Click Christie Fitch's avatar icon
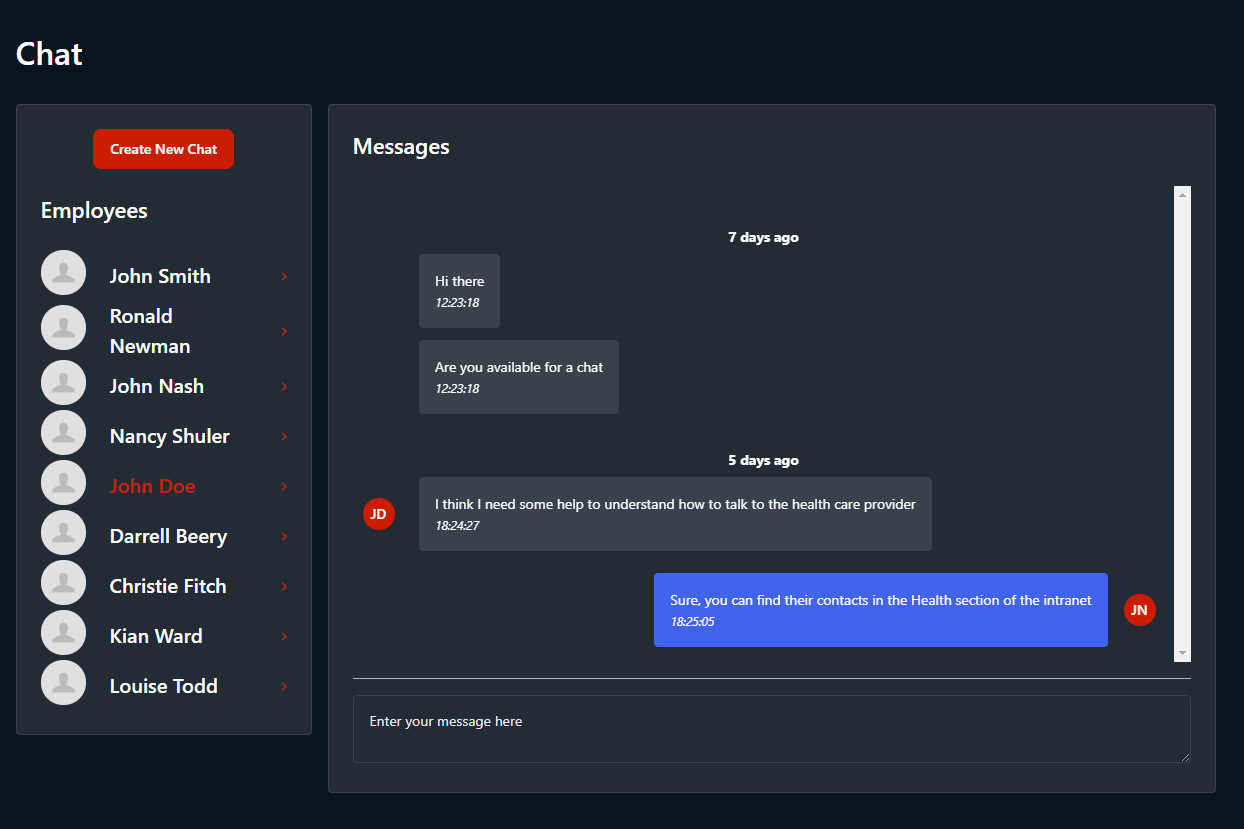The width and height of the screenshot is (1244, 829). click(63, 582)
